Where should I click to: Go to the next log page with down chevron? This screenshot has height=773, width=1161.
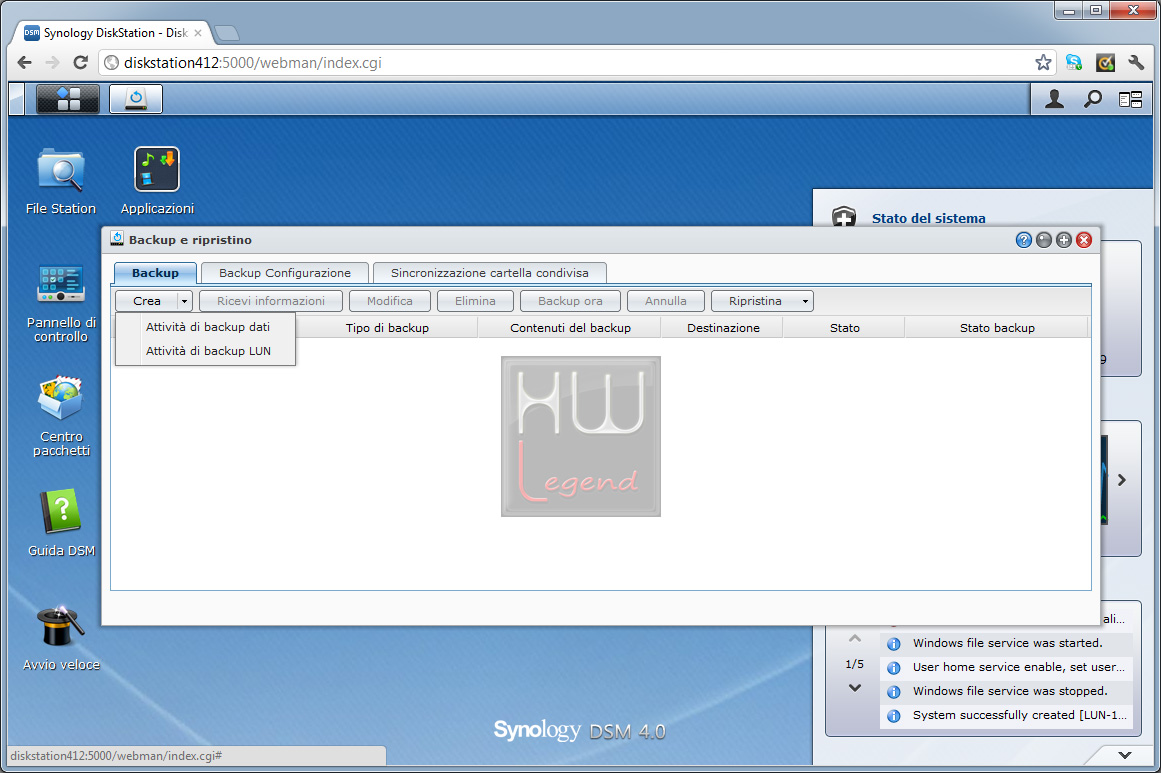854,688
